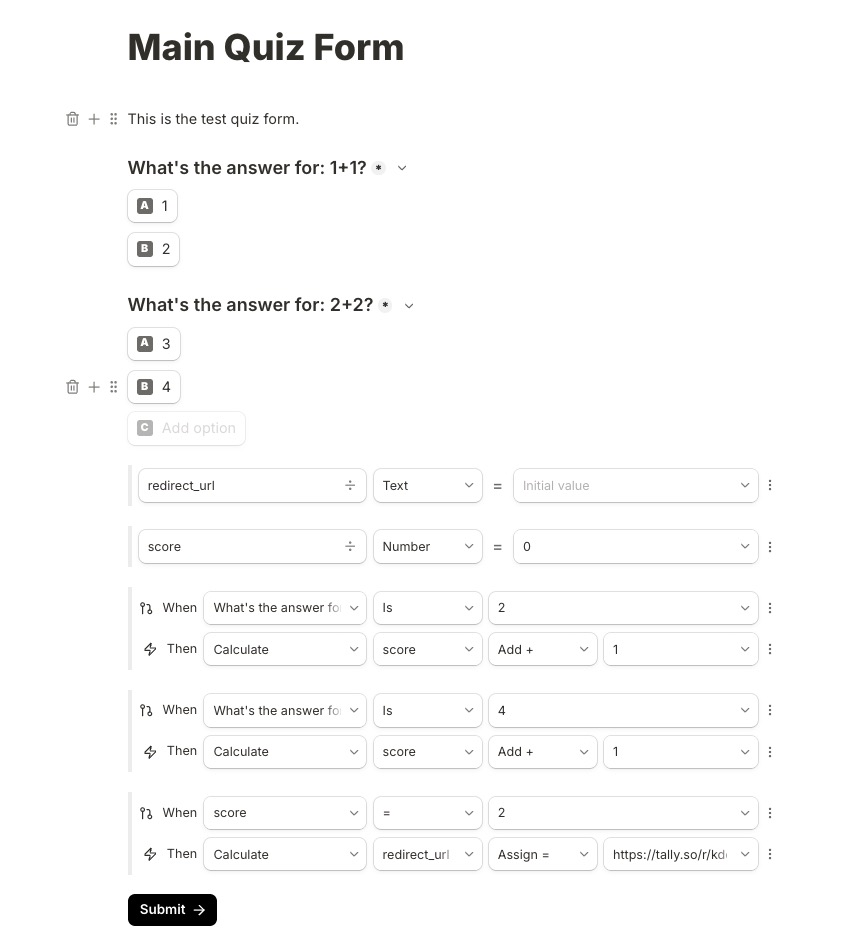Select option B for the 1+1 question
Screen dimensions: 856x936
[153, 249]
